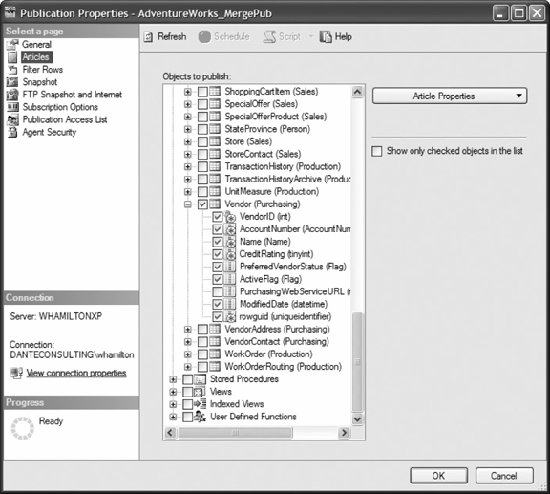Check the PurchasingWebServiceURL column checkbox
The image size is (550, 494).
pos(217,292)
